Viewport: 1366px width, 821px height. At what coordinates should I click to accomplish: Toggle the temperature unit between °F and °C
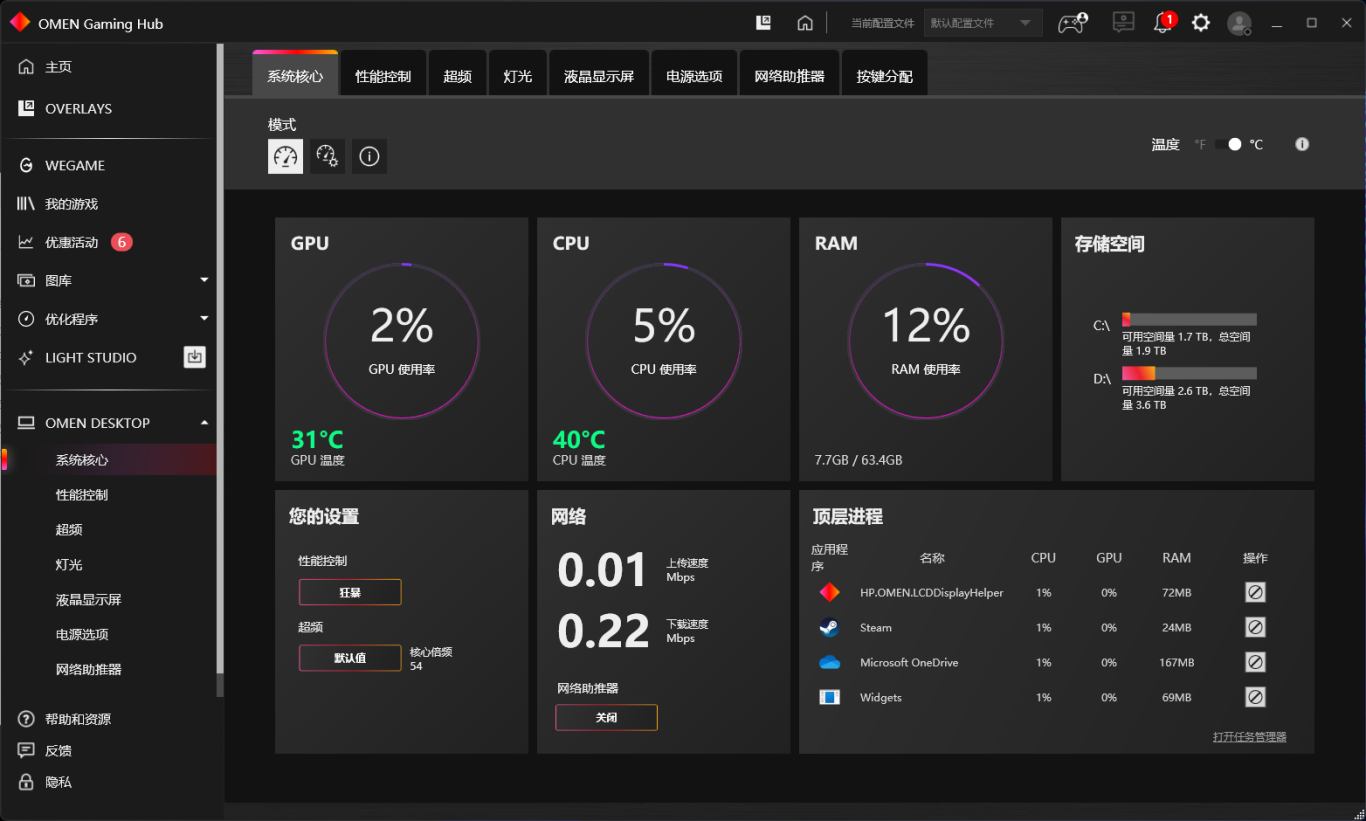point(1229,144)
